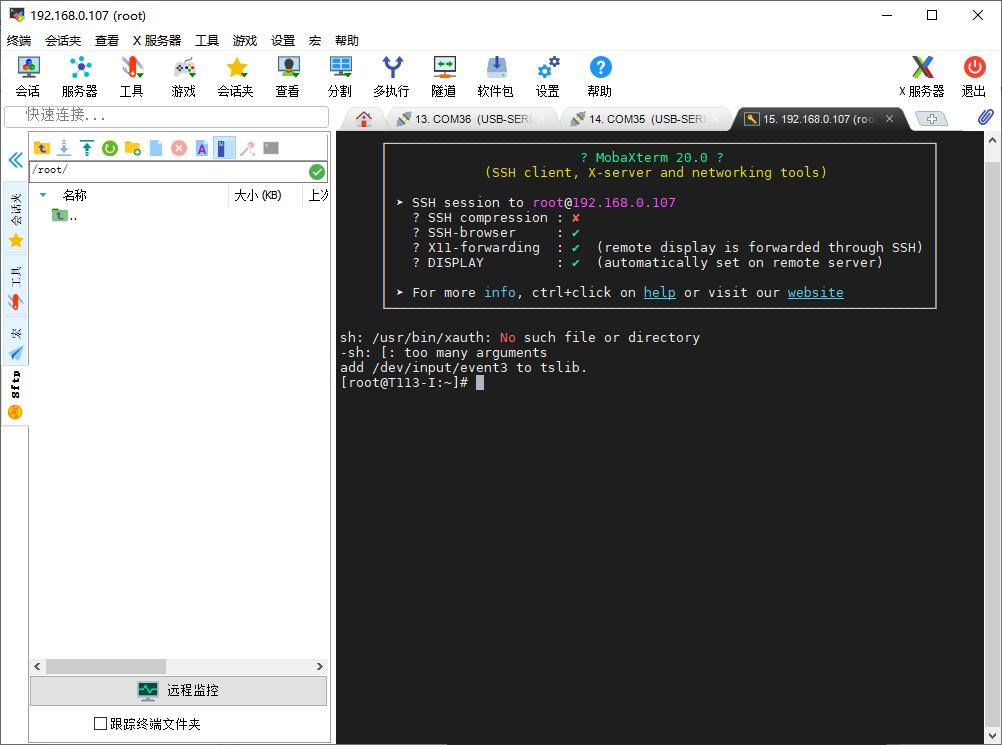
Task: Refresh the SFTP folder with green icon
Action: coord(110,148)
